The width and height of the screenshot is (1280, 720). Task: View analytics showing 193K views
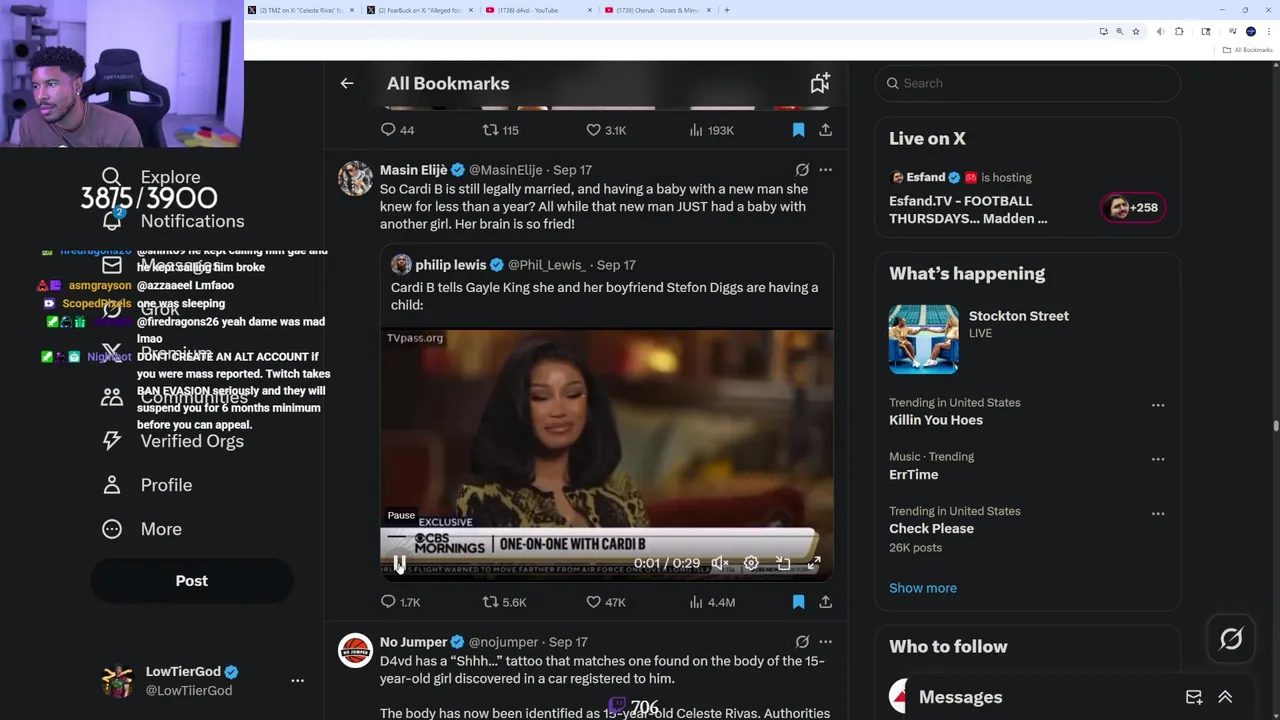coord(711,130)
